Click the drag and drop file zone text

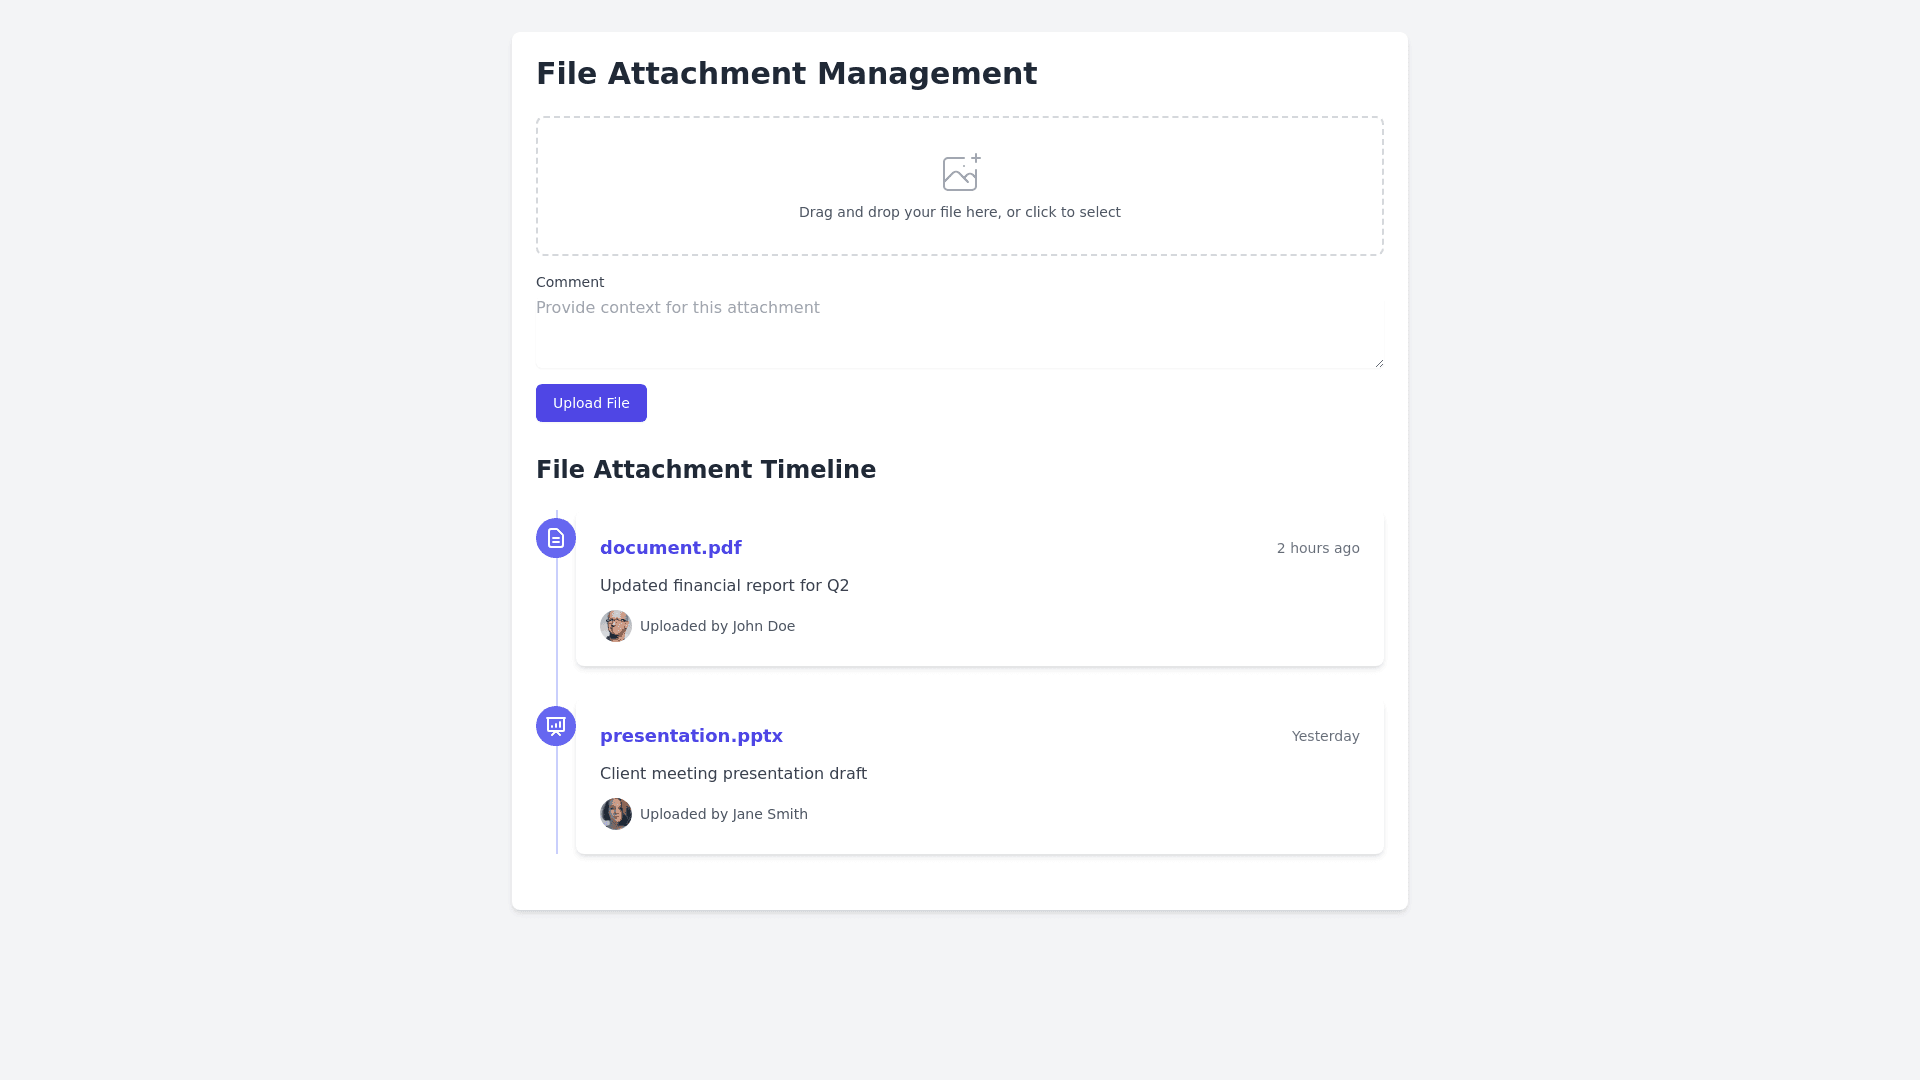tap(959, 212)
